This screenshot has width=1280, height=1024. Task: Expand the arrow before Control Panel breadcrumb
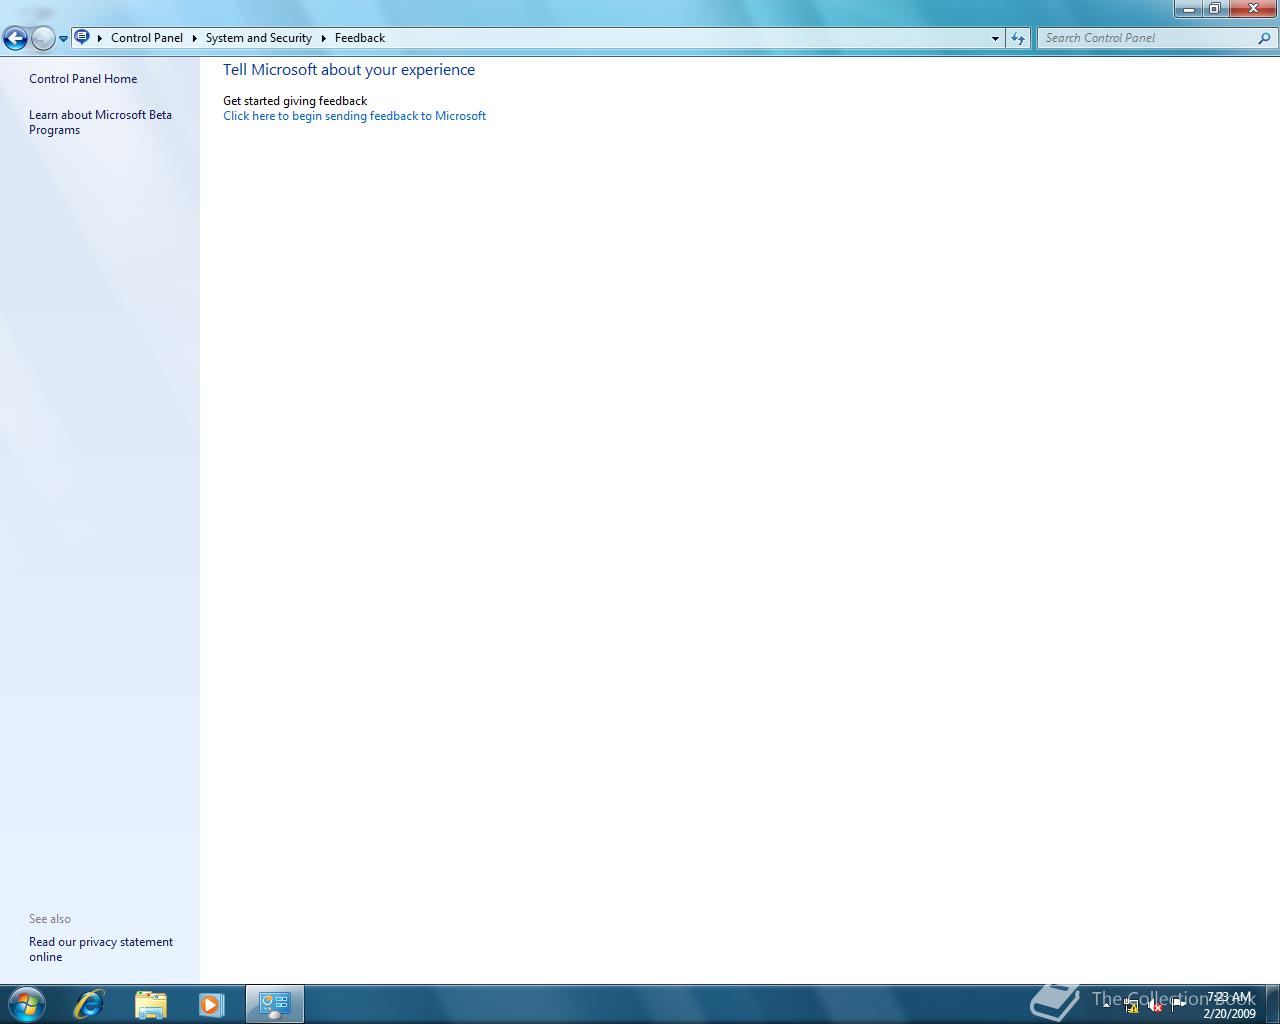pos(100,38)
